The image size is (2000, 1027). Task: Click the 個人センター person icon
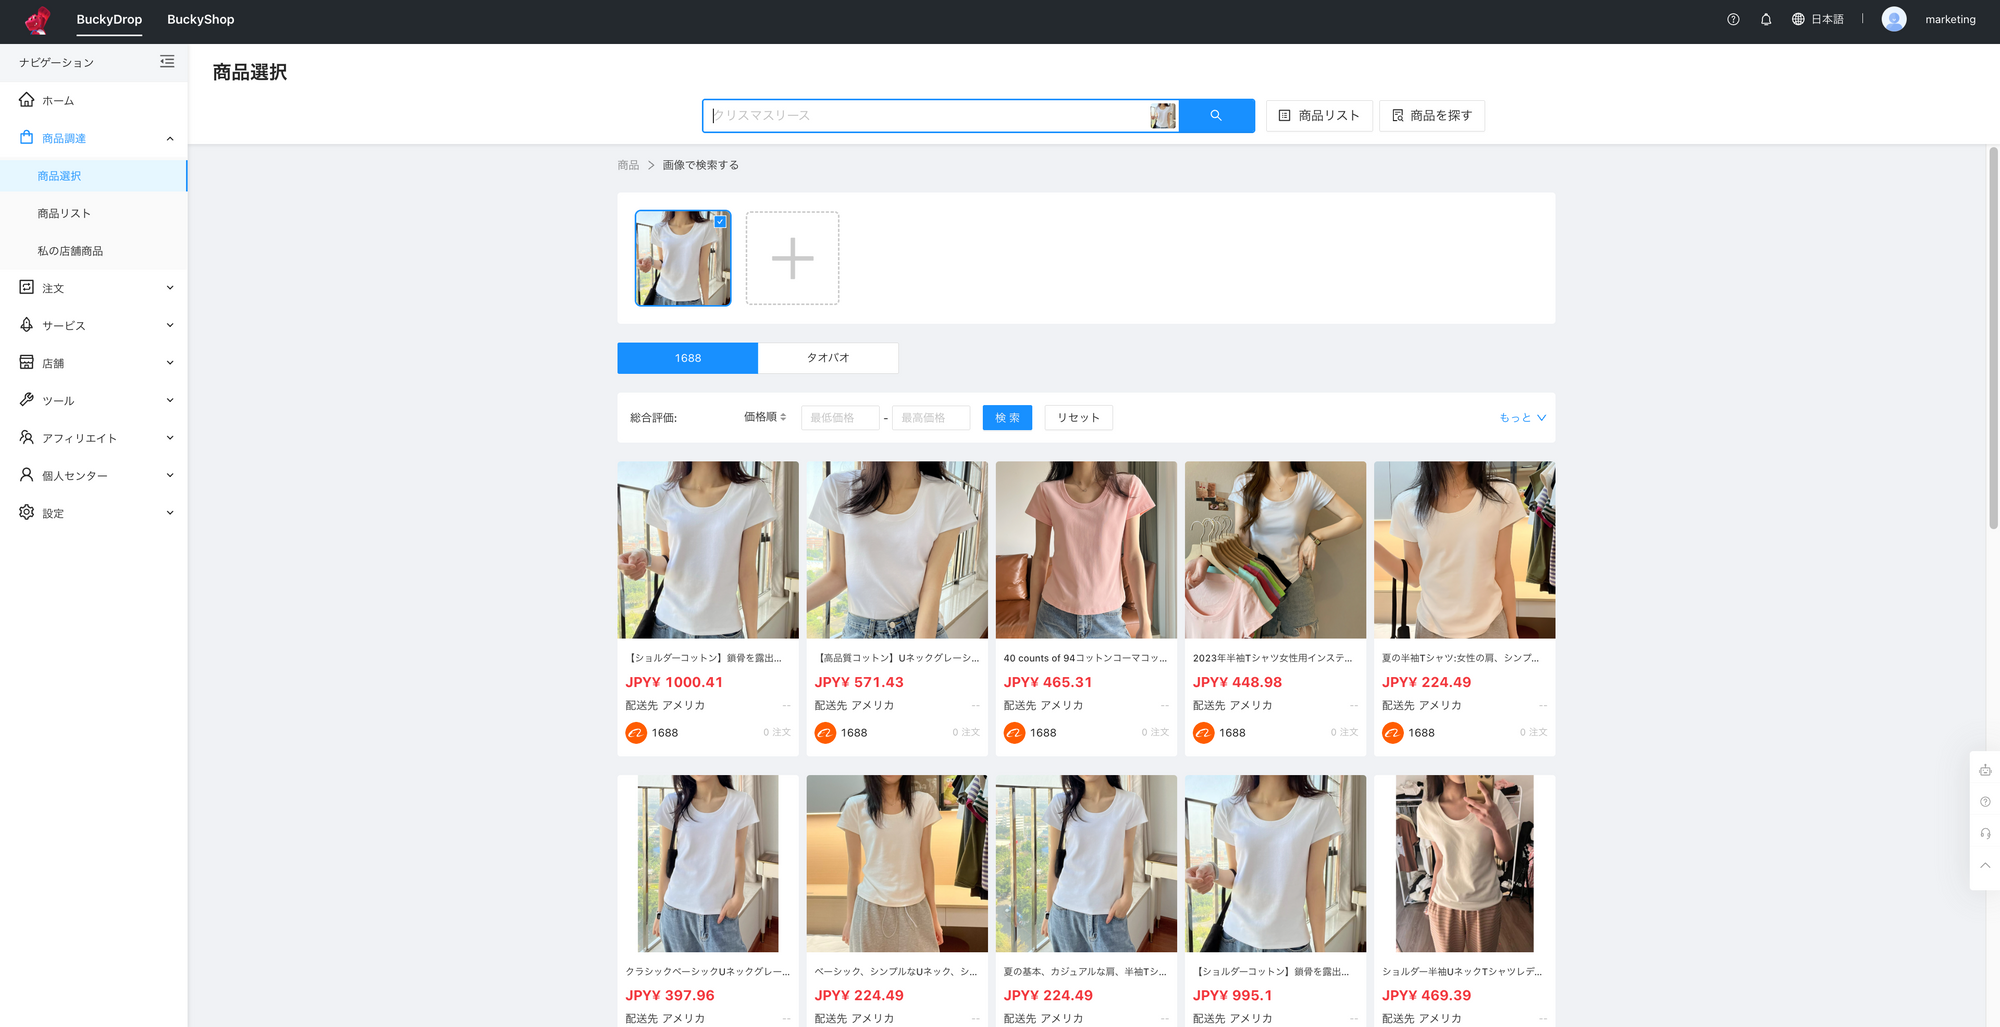[x=27, y=475]
